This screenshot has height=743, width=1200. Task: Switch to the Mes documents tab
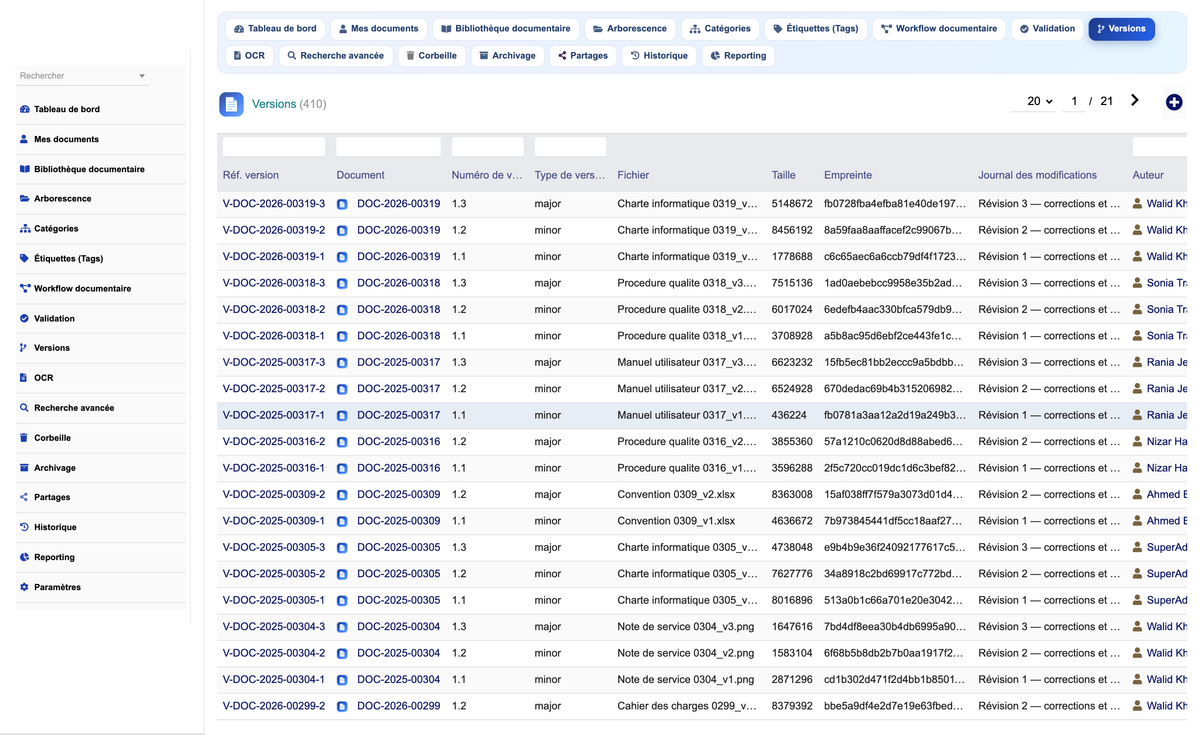coord(378,29)
